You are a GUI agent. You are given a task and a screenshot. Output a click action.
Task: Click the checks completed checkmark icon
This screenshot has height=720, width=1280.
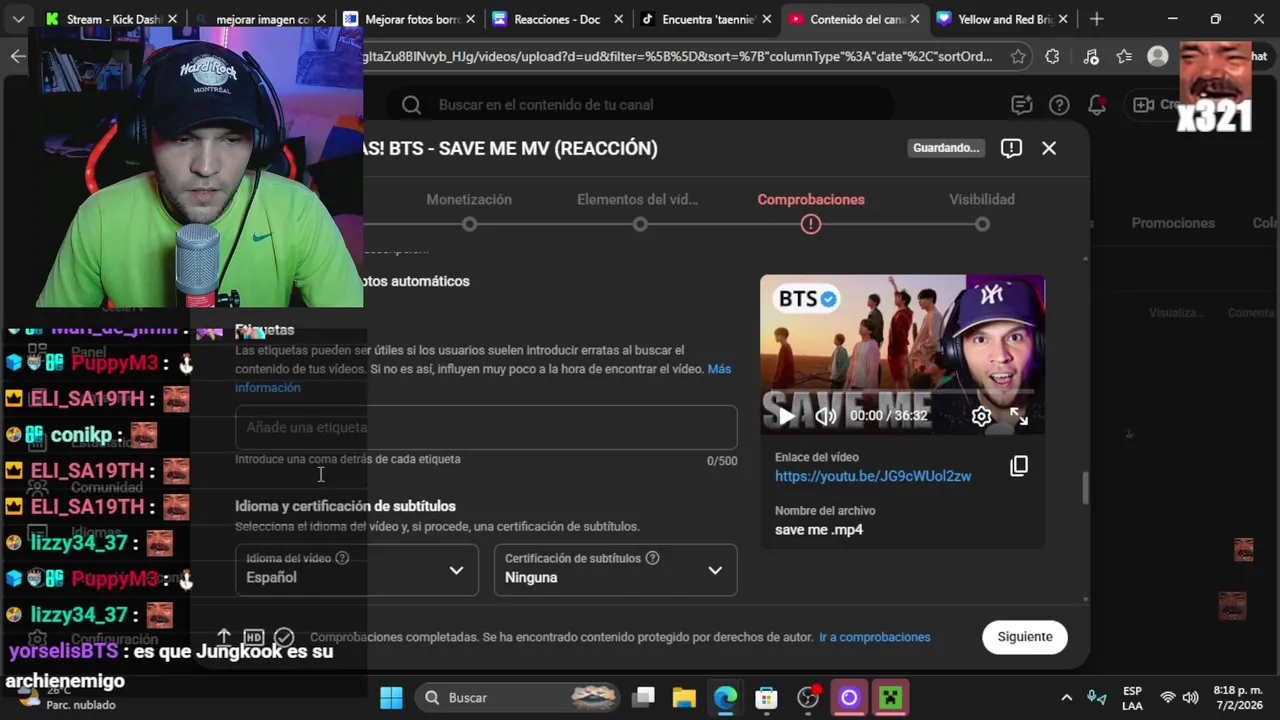tap(284, 637)
